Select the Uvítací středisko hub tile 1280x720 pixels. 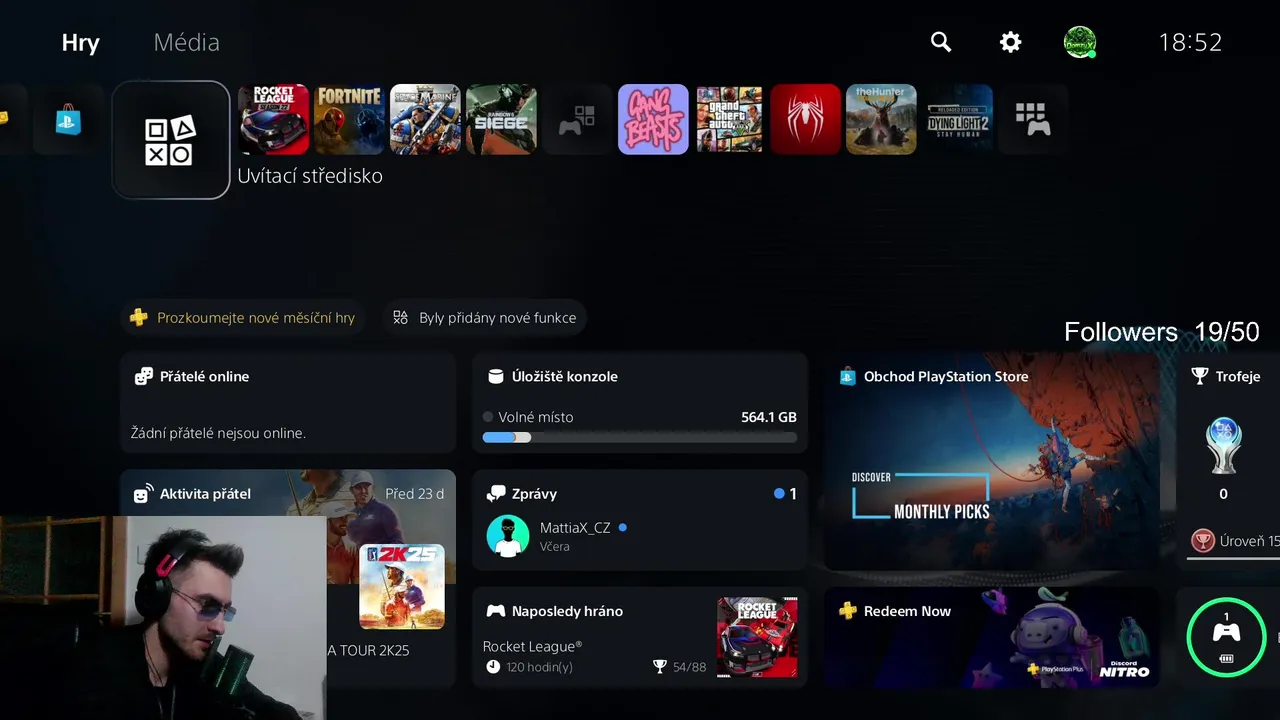point(171,140)
